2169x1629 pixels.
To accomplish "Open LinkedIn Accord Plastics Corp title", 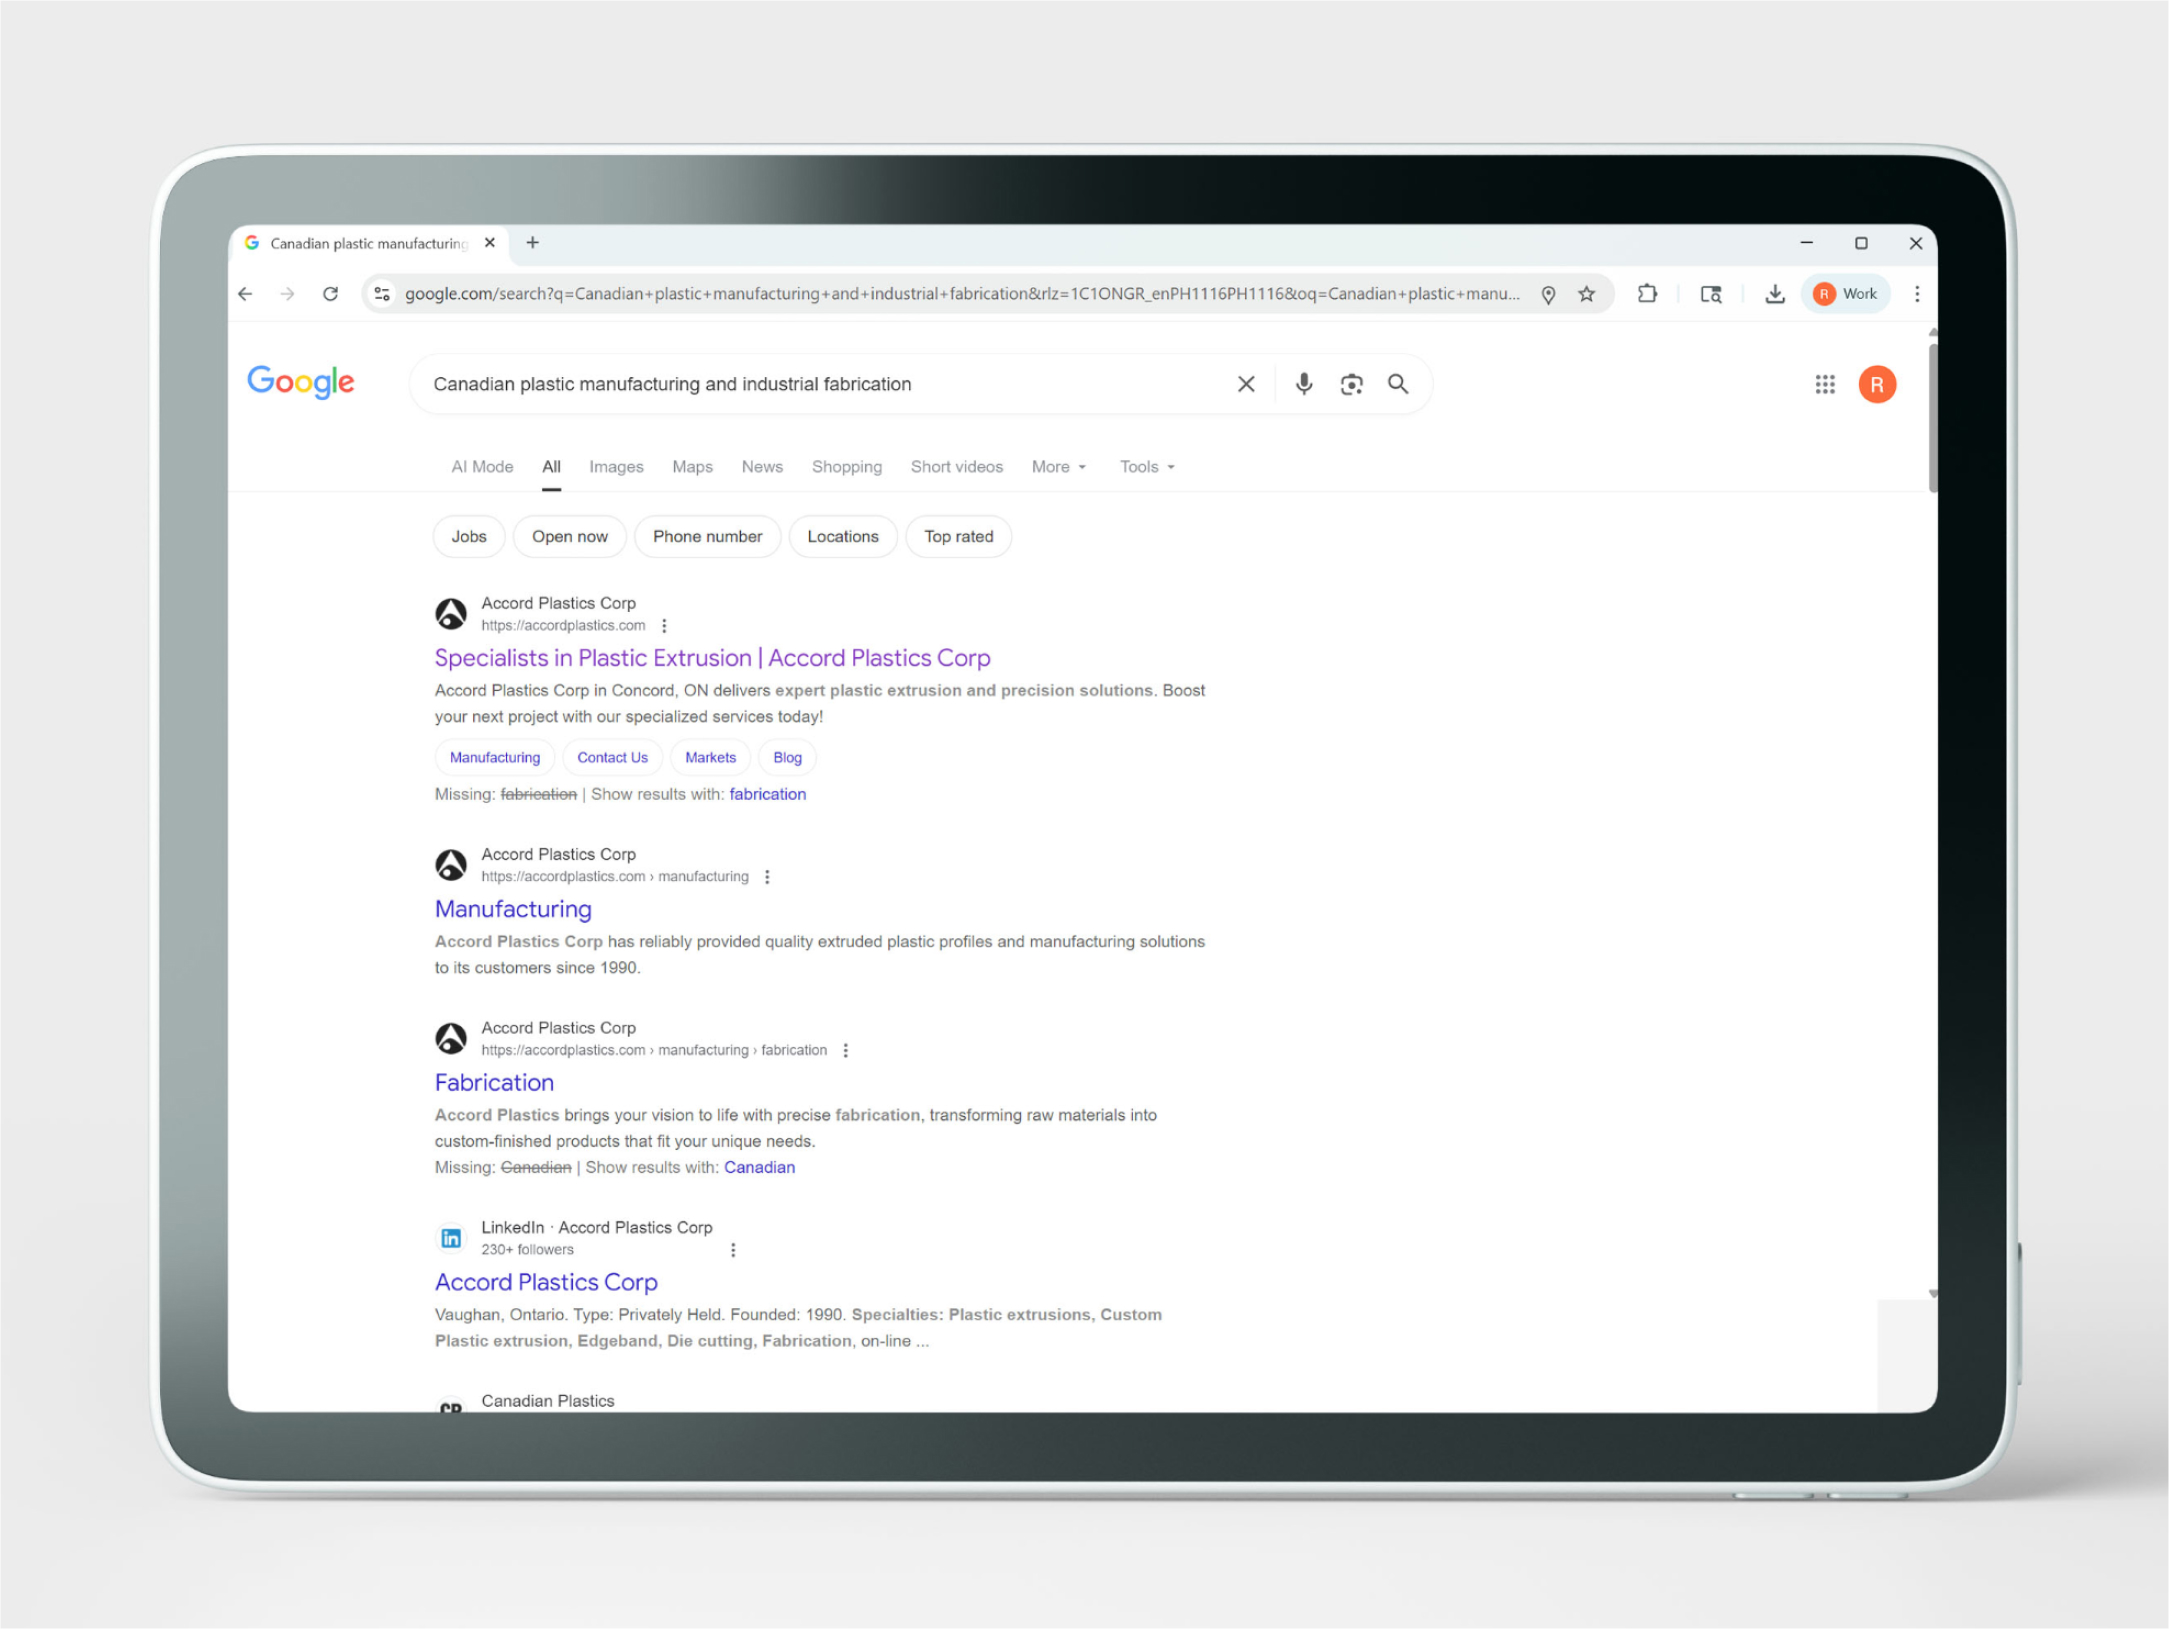I will click(x=546, y=1282).
